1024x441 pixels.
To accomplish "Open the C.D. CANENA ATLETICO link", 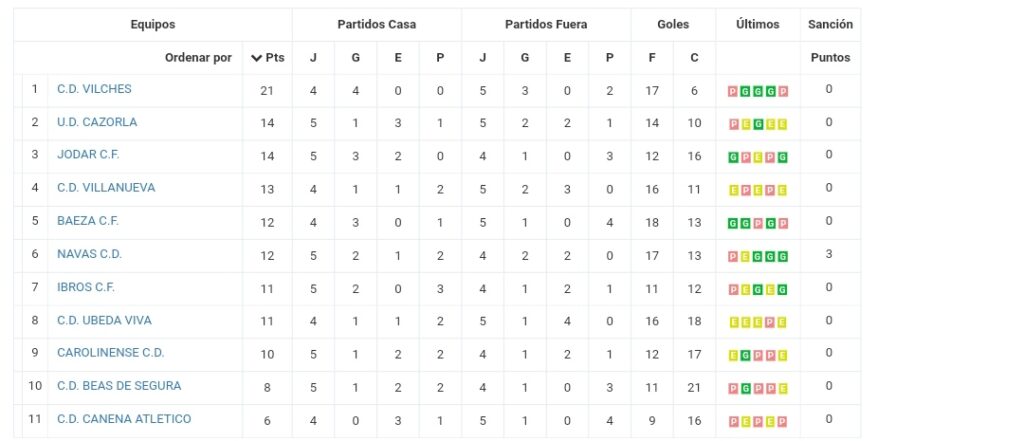I will pyautogui.click(x=124, y=419).
